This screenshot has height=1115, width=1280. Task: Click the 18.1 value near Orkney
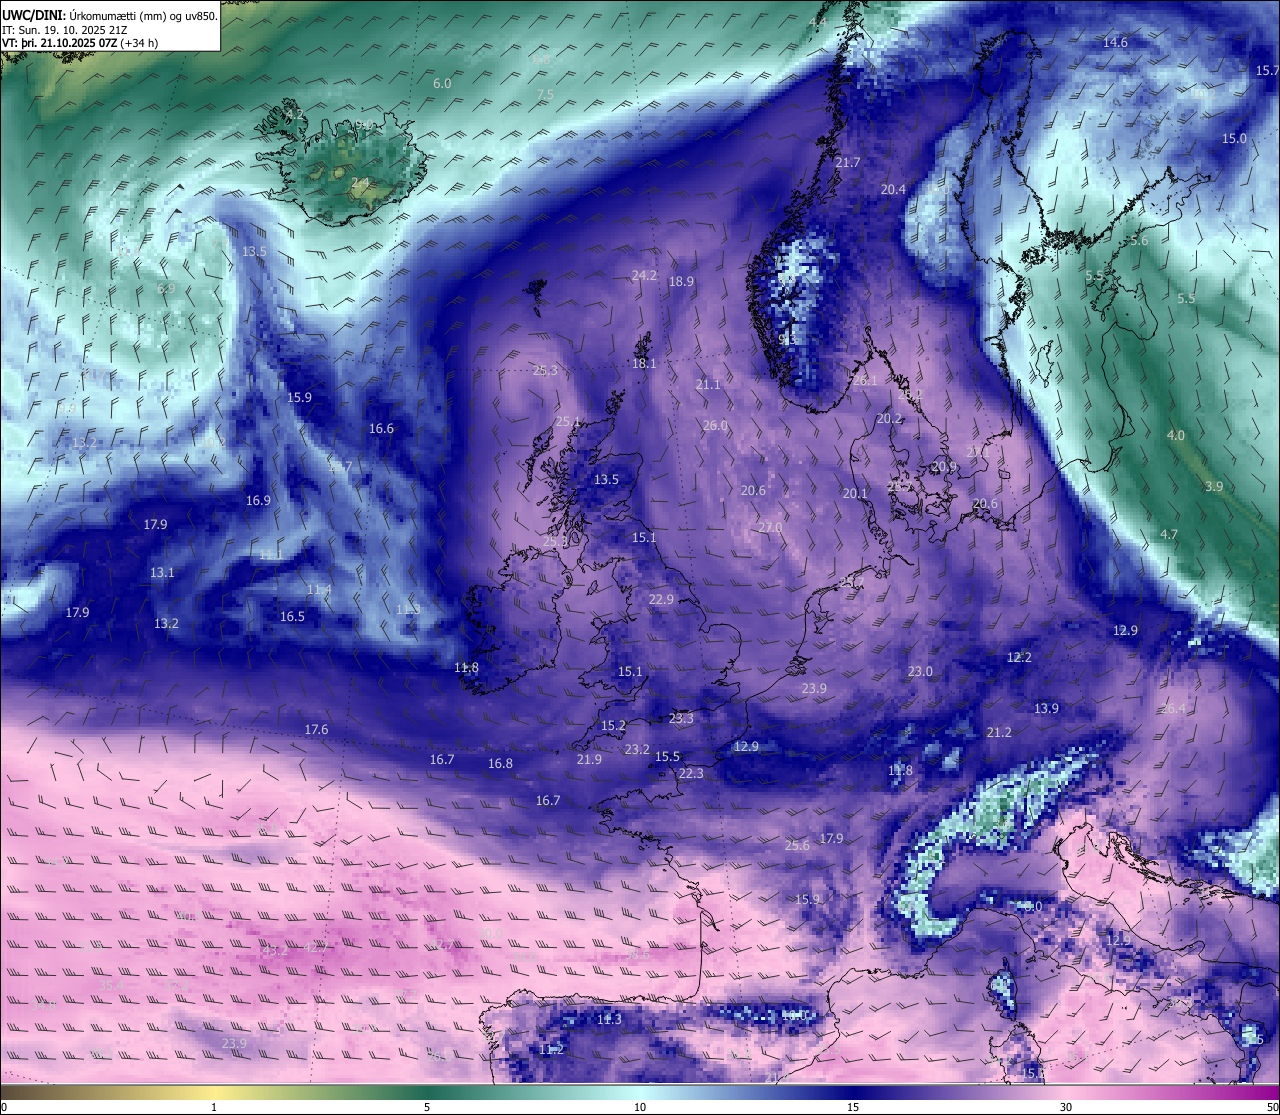pyautogui.click(x=644, y=363)
